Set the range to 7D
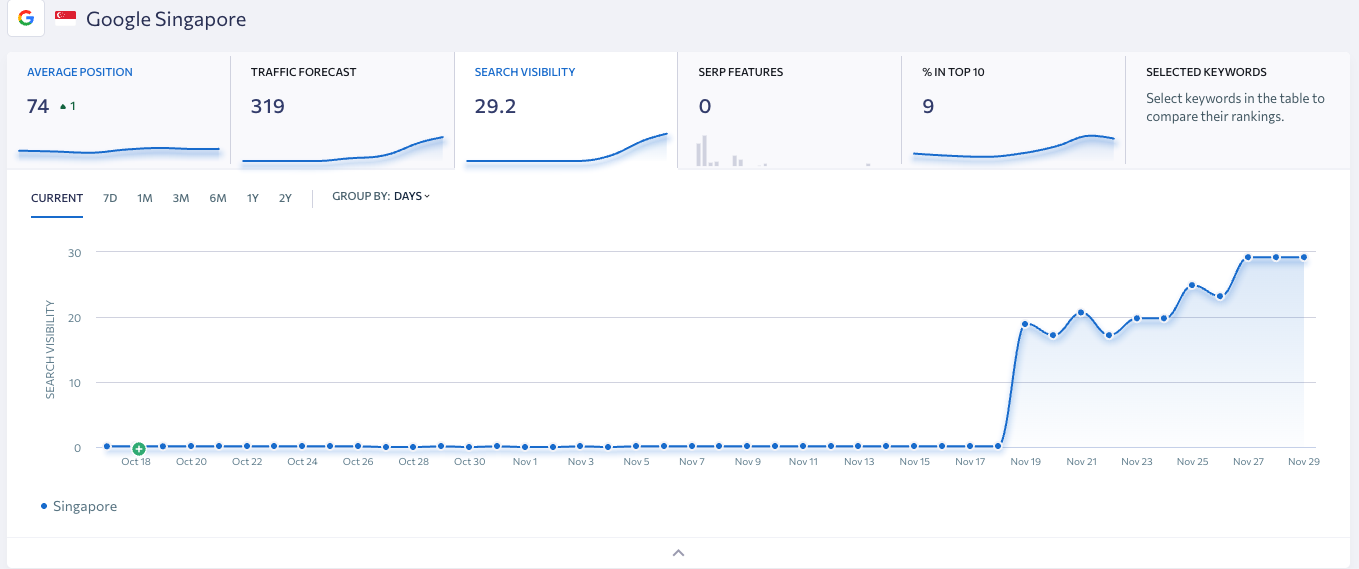Viewport: 1359px width, 569px height. [110, 198]
